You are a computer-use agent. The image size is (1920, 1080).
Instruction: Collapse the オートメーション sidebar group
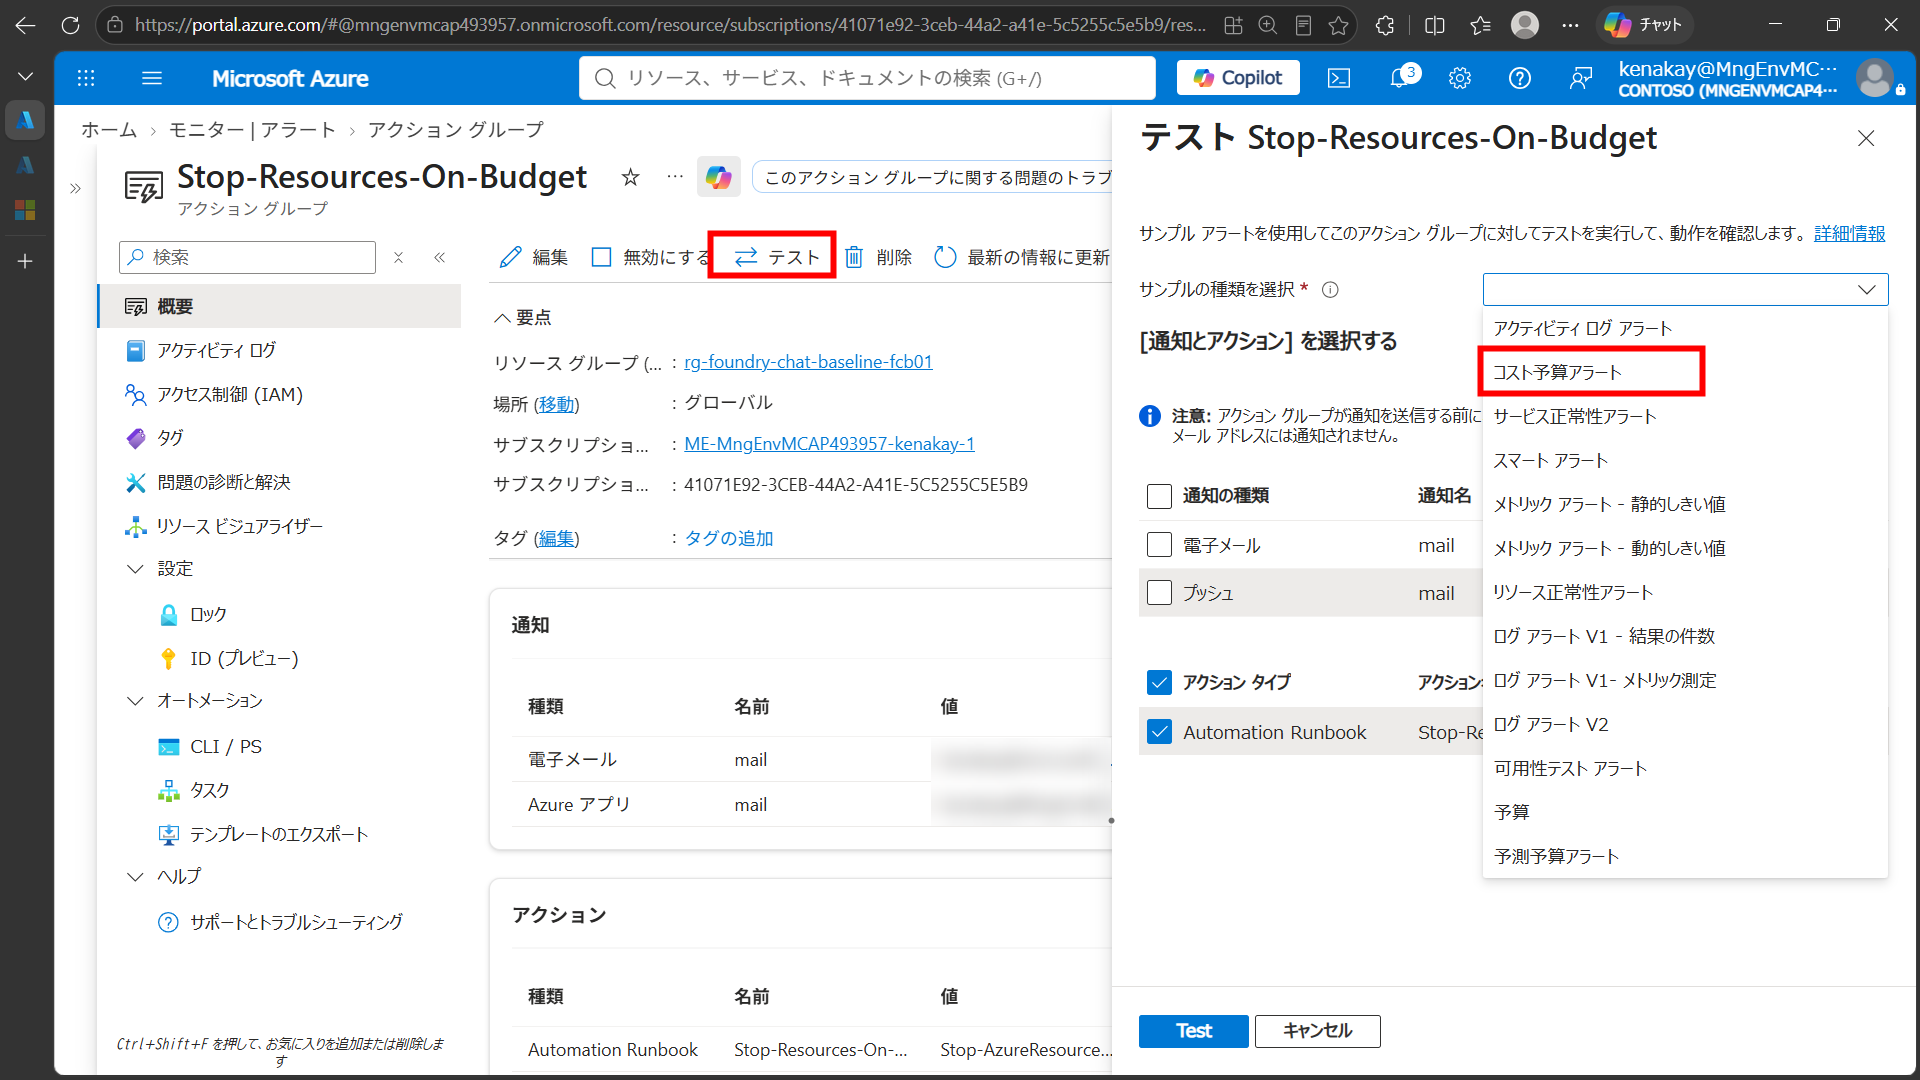click(x=135, y=701)
